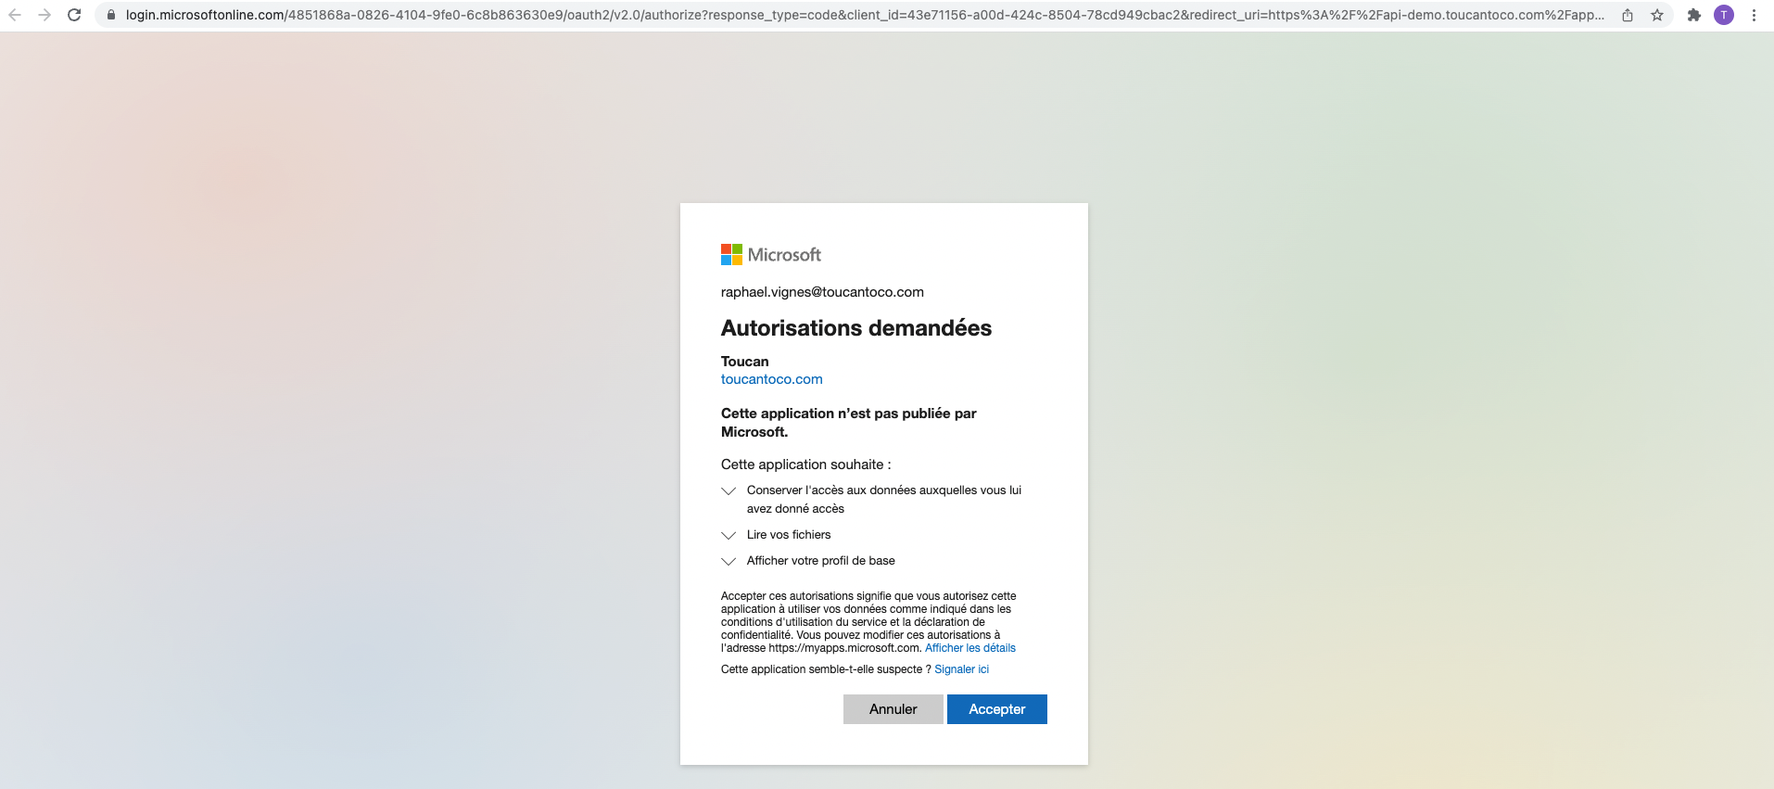Click the 'Toucan' application name

[x=745, y=361]
